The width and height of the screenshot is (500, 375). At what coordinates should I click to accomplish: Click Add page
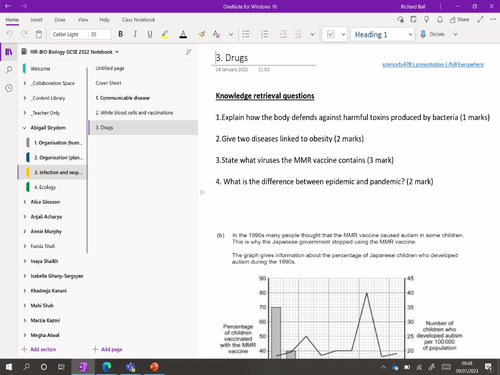click(107, 349)
